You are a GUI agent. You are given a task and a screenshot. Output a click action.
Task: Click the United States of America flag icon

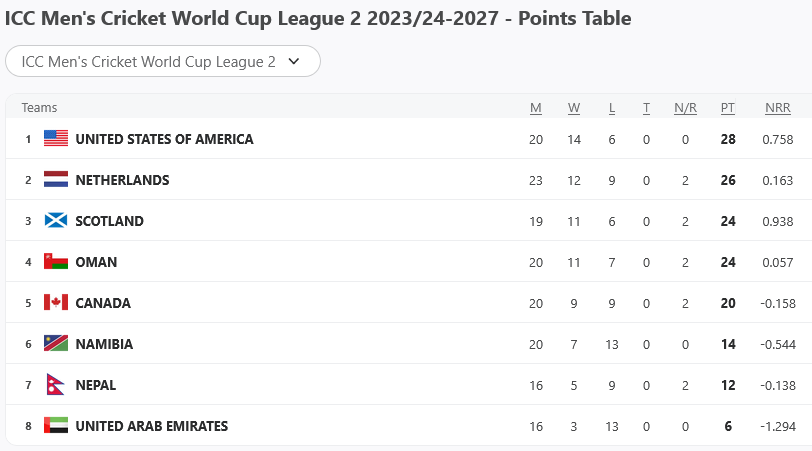(x=56, y=139)
